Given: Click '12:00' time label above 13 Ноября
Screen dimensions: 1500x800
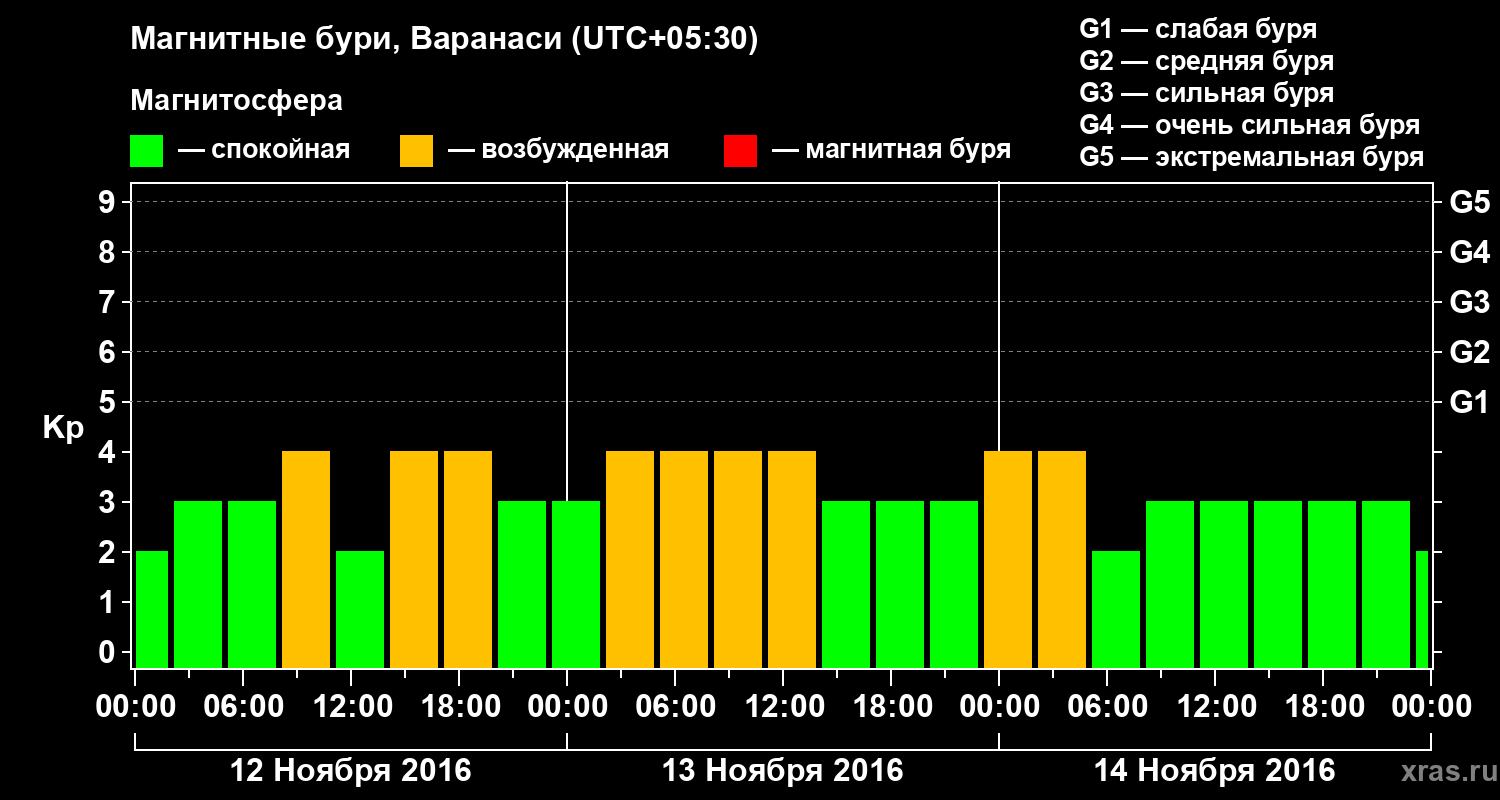Looking at the screenshot, I should point(783,706).
